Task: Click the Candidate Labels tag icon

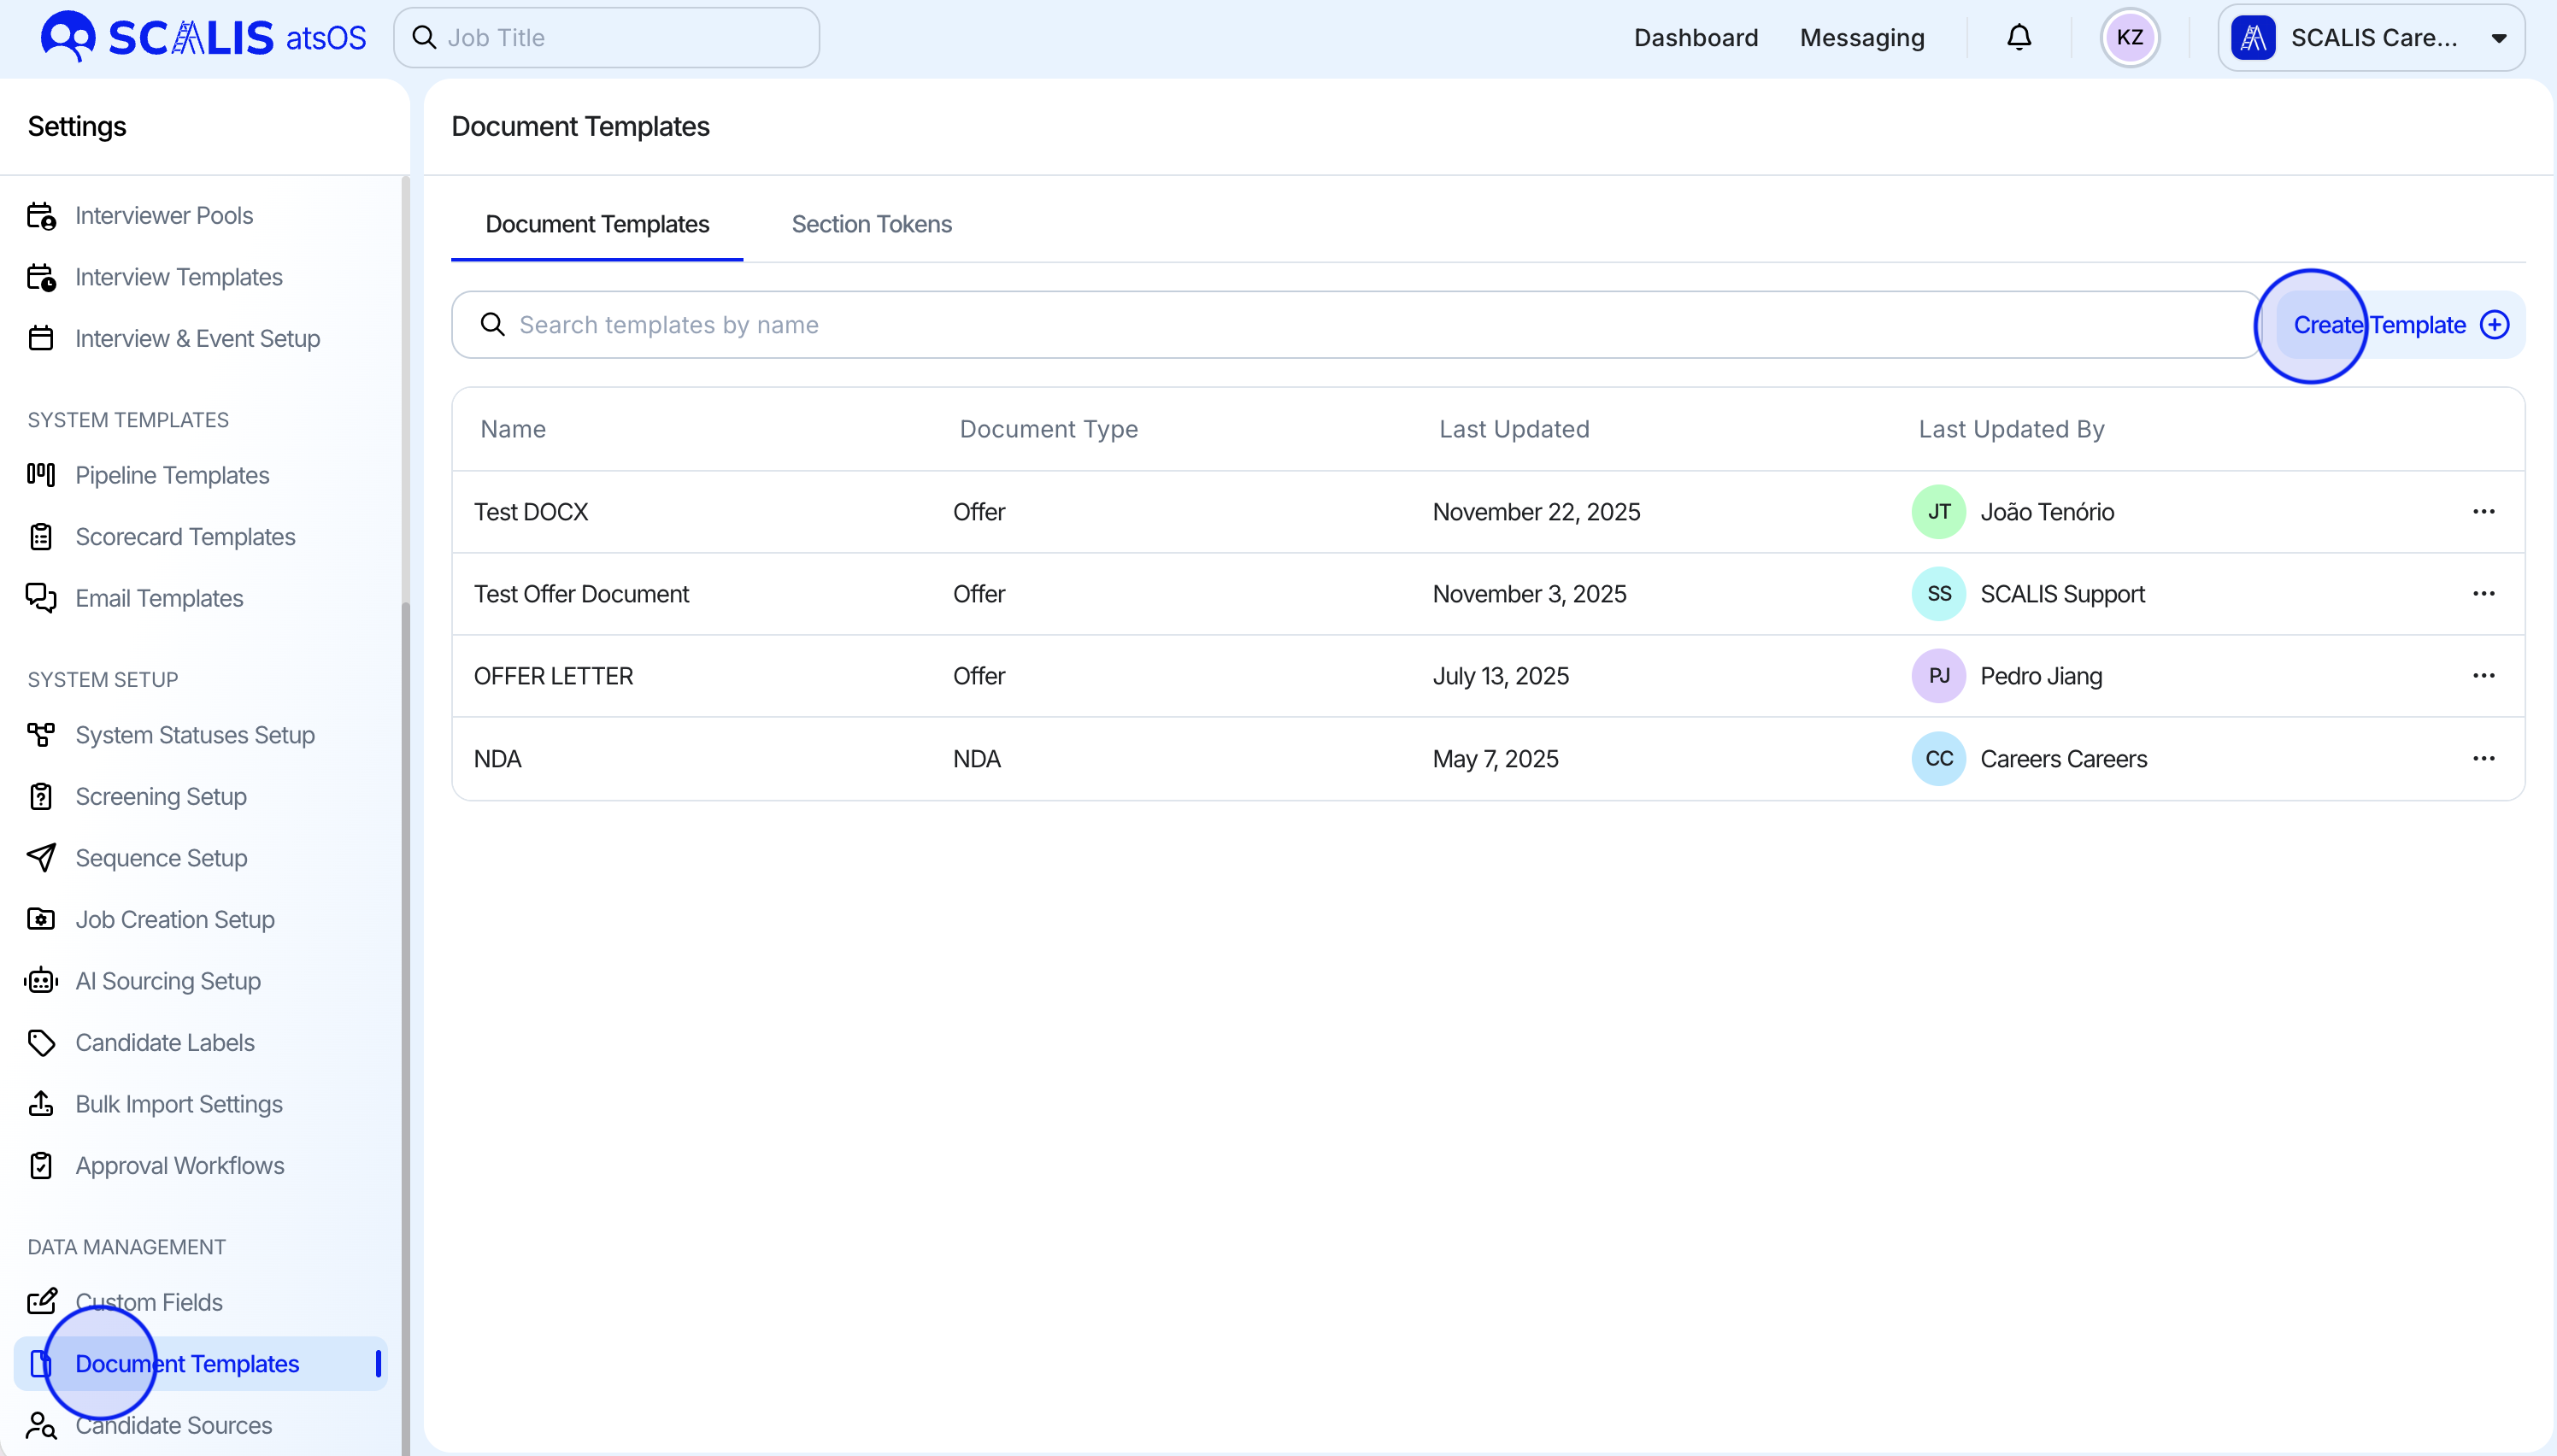Action: click(41, 1042)
